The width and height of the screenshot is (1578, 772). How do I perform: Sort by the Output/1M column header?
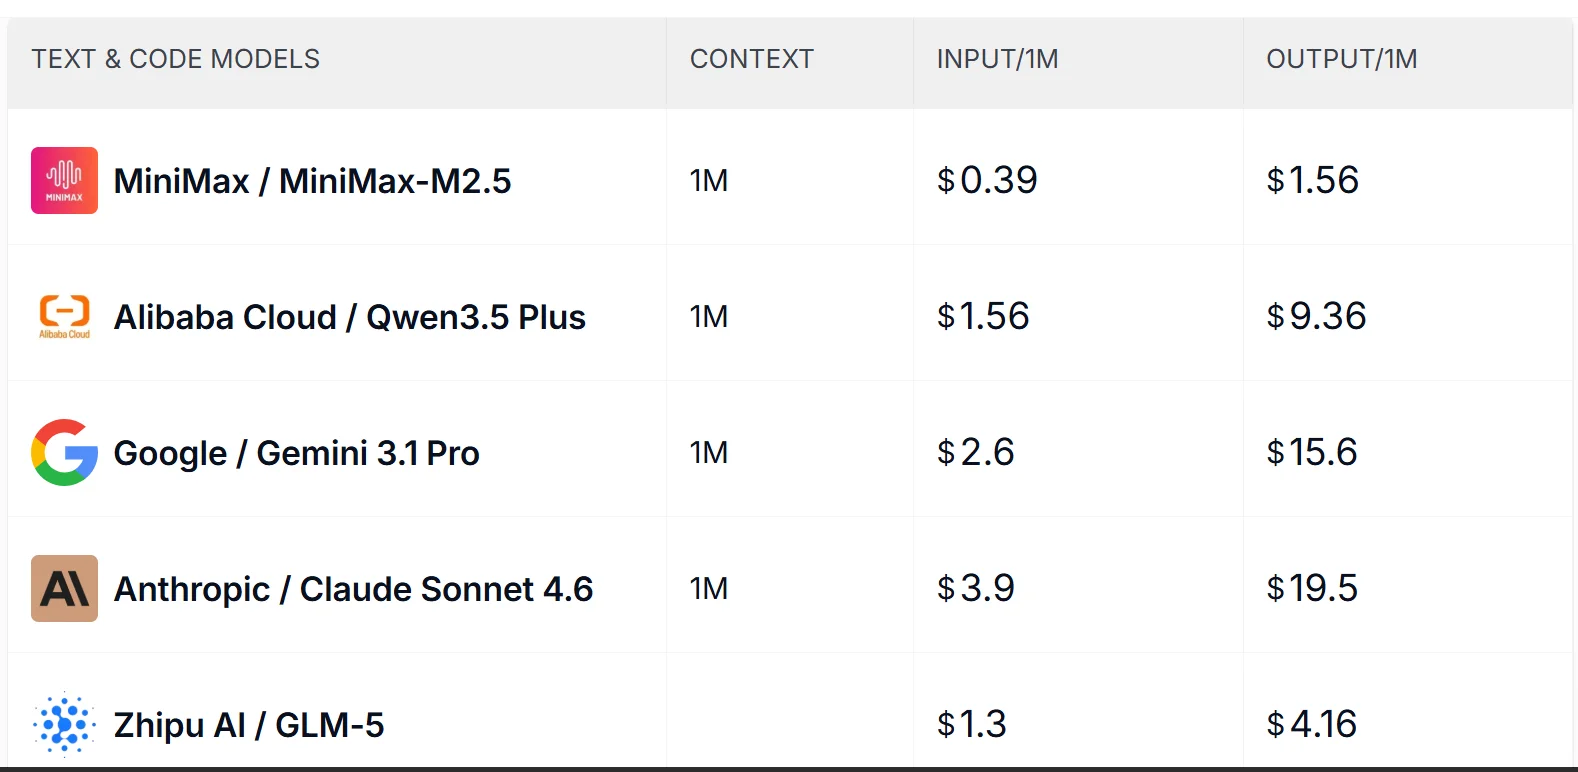(1341, 59)
